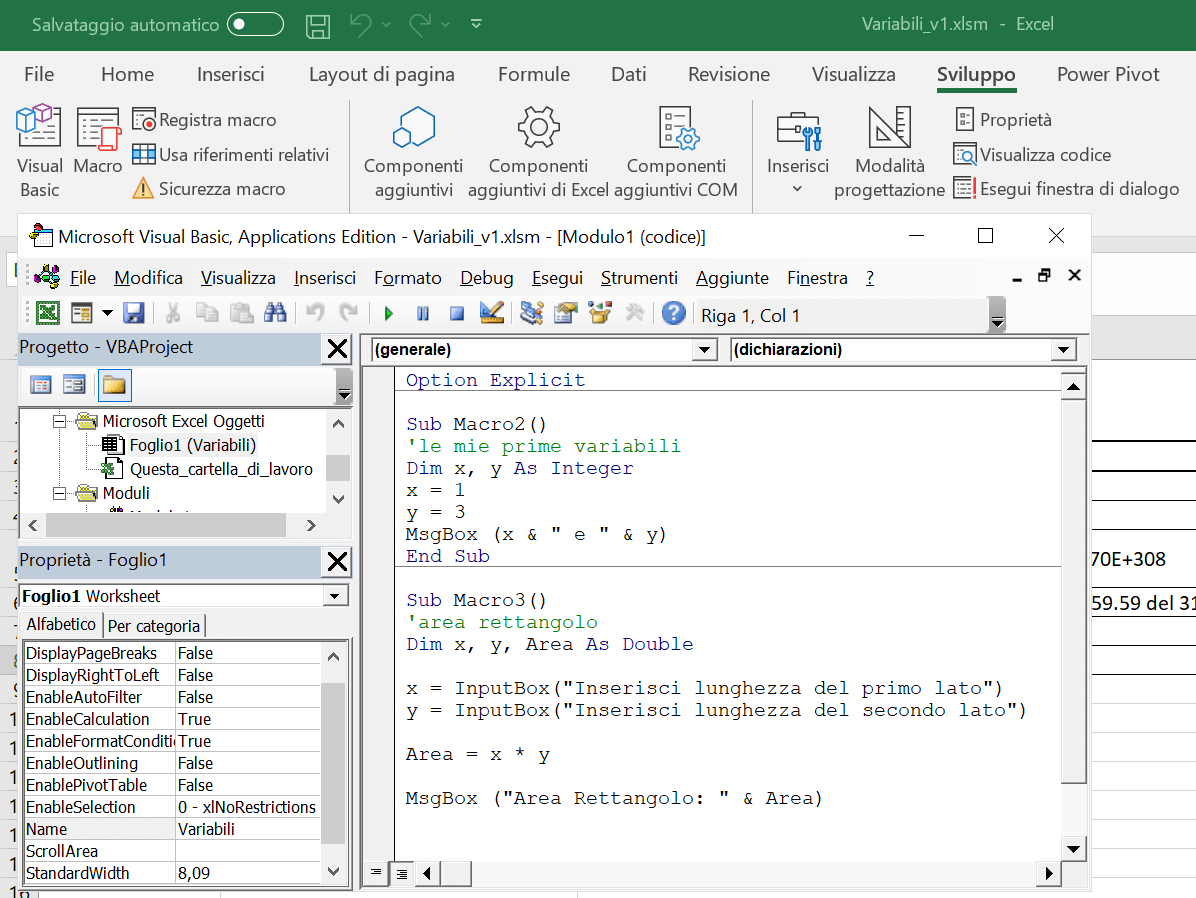Open the (dichiarazioni) procedure dropdown

tap(1063, 350)
